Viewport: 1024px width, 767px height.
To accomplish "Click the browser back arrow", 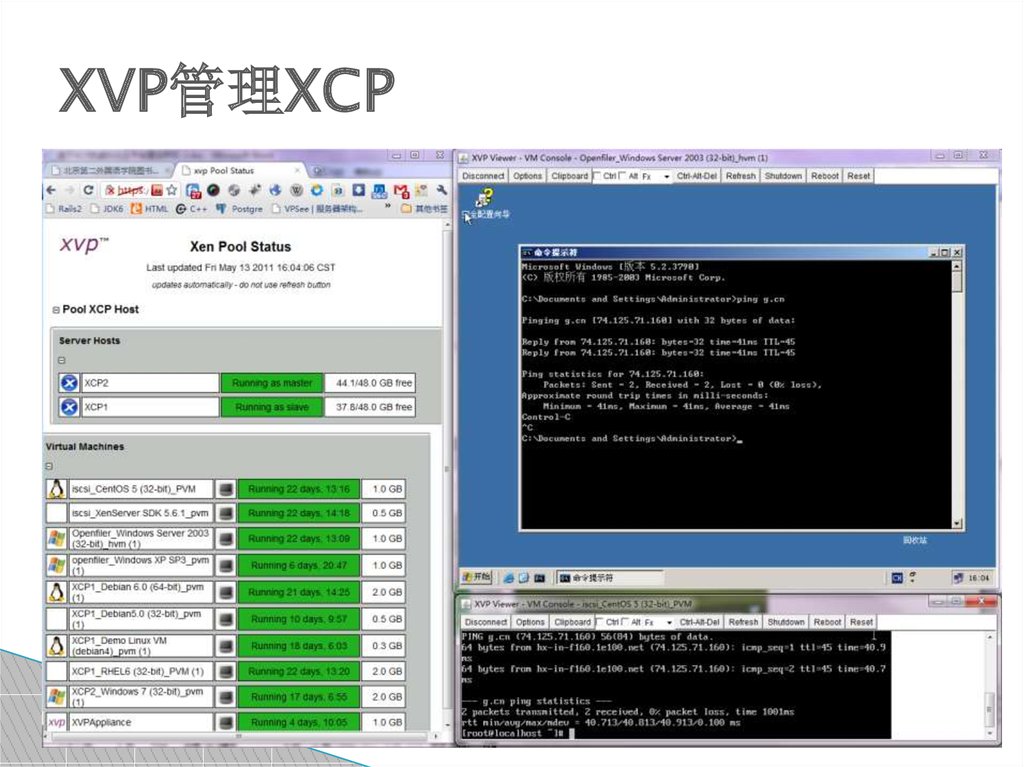I will [x=51, y=191].
